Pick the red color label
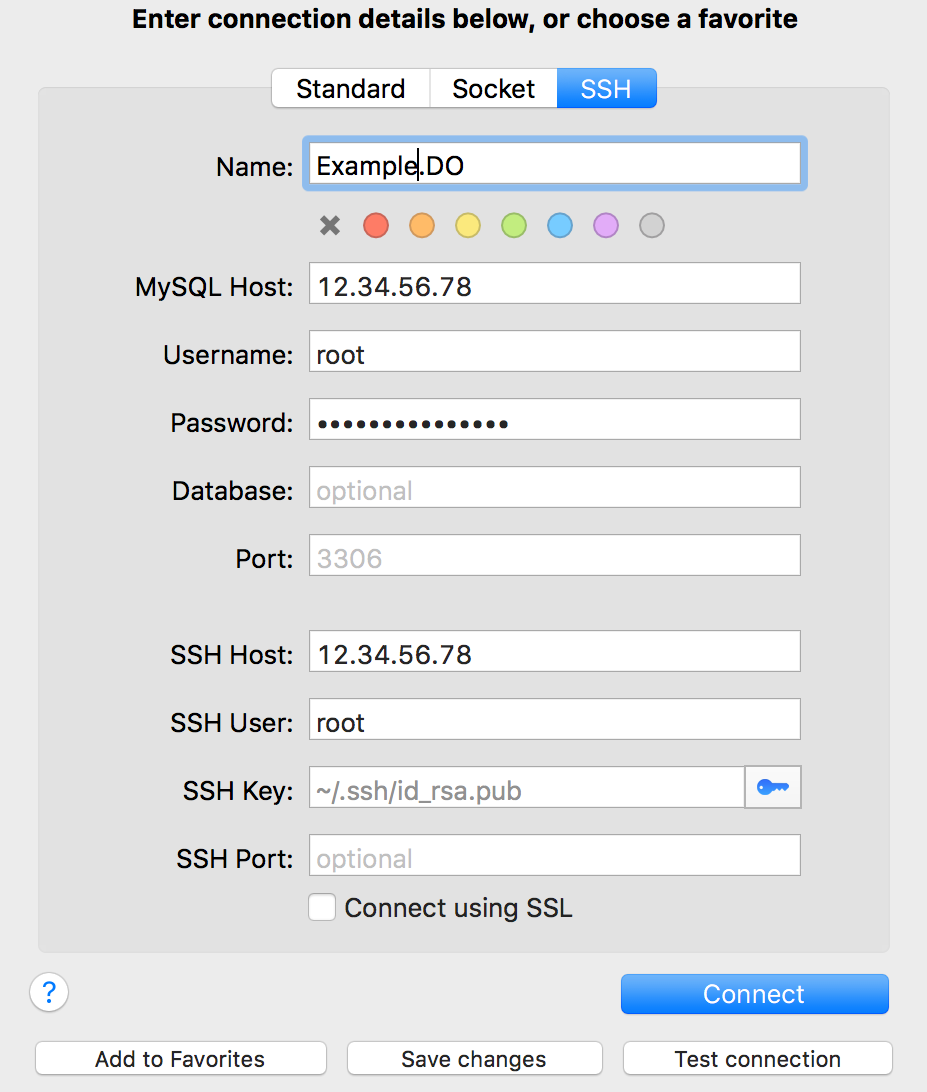The height and width of the screenshot is (1092, 927). click(x=376, y=226)
